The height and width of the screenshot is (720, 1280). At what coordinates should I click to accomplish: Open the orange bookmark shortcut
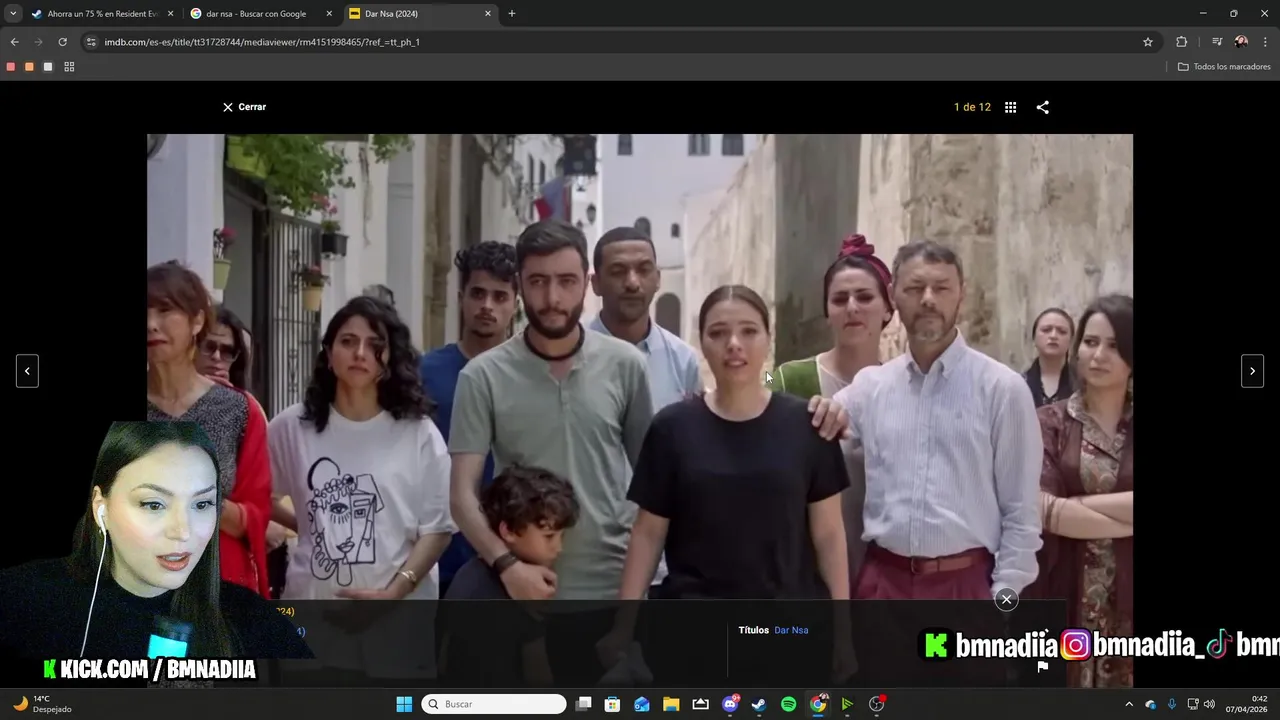pyautogui.click(x=29, y=67)
